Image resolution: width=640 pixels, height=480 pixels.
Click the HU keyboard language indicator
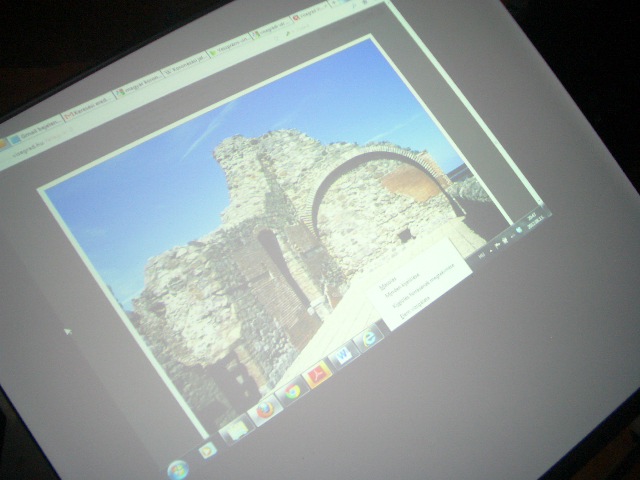483,256
